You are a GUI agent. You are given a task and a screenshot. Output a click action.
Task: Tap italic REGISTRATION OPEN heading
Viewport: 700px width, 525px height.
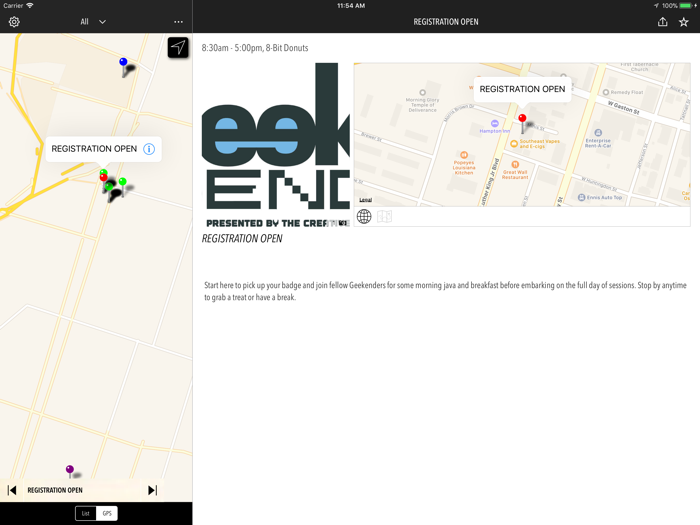click(x=242, y=238)
